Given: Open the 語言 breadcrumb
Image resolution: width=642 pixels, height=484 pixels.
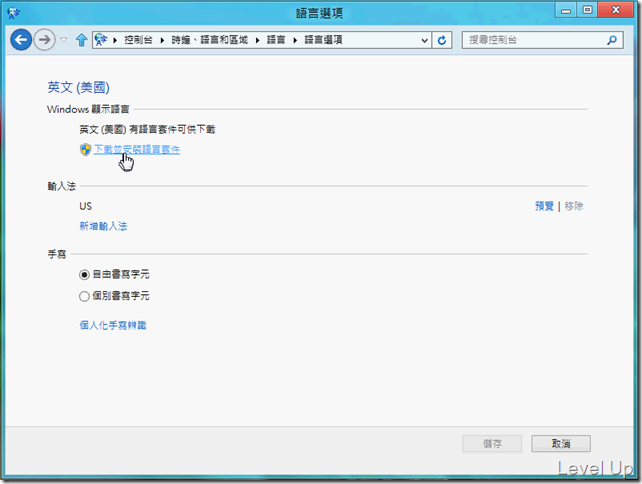Looking at the screenshot, I should click(x=276, y=40).
